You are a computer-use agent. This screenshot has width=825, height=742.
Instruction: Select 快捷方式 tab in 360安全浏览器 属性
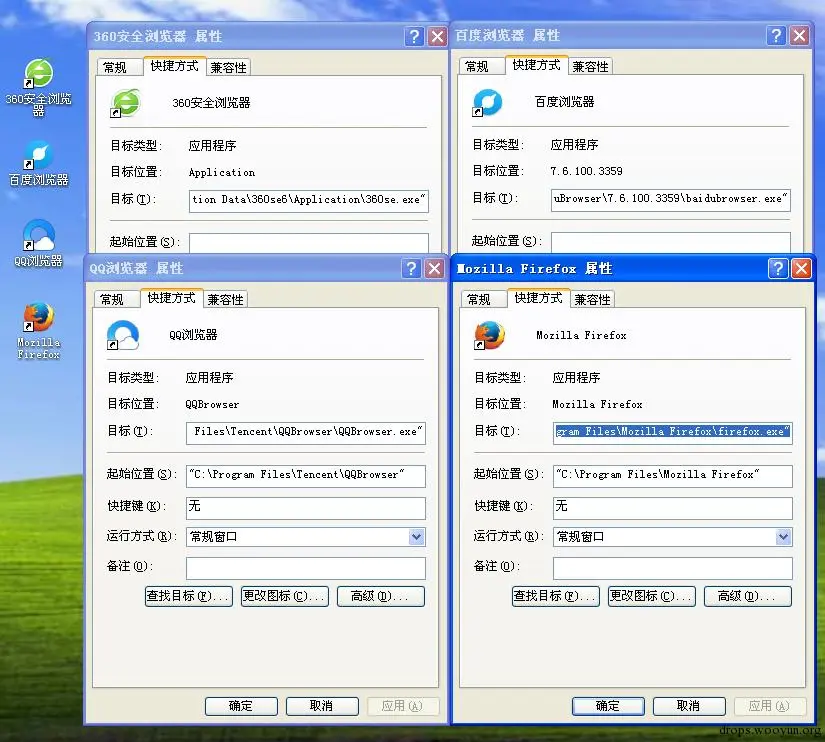[x=174, y=66]
